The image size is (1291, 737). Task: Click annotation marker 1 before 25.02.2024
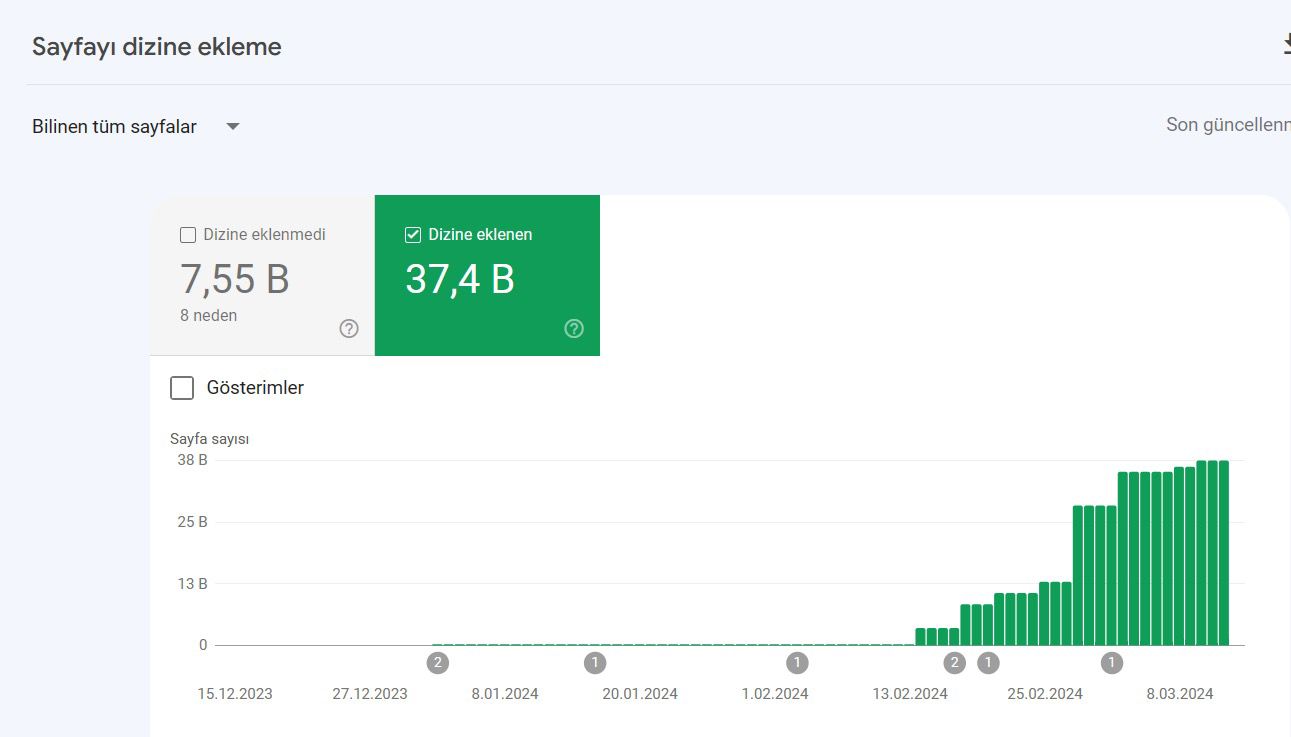988,662
